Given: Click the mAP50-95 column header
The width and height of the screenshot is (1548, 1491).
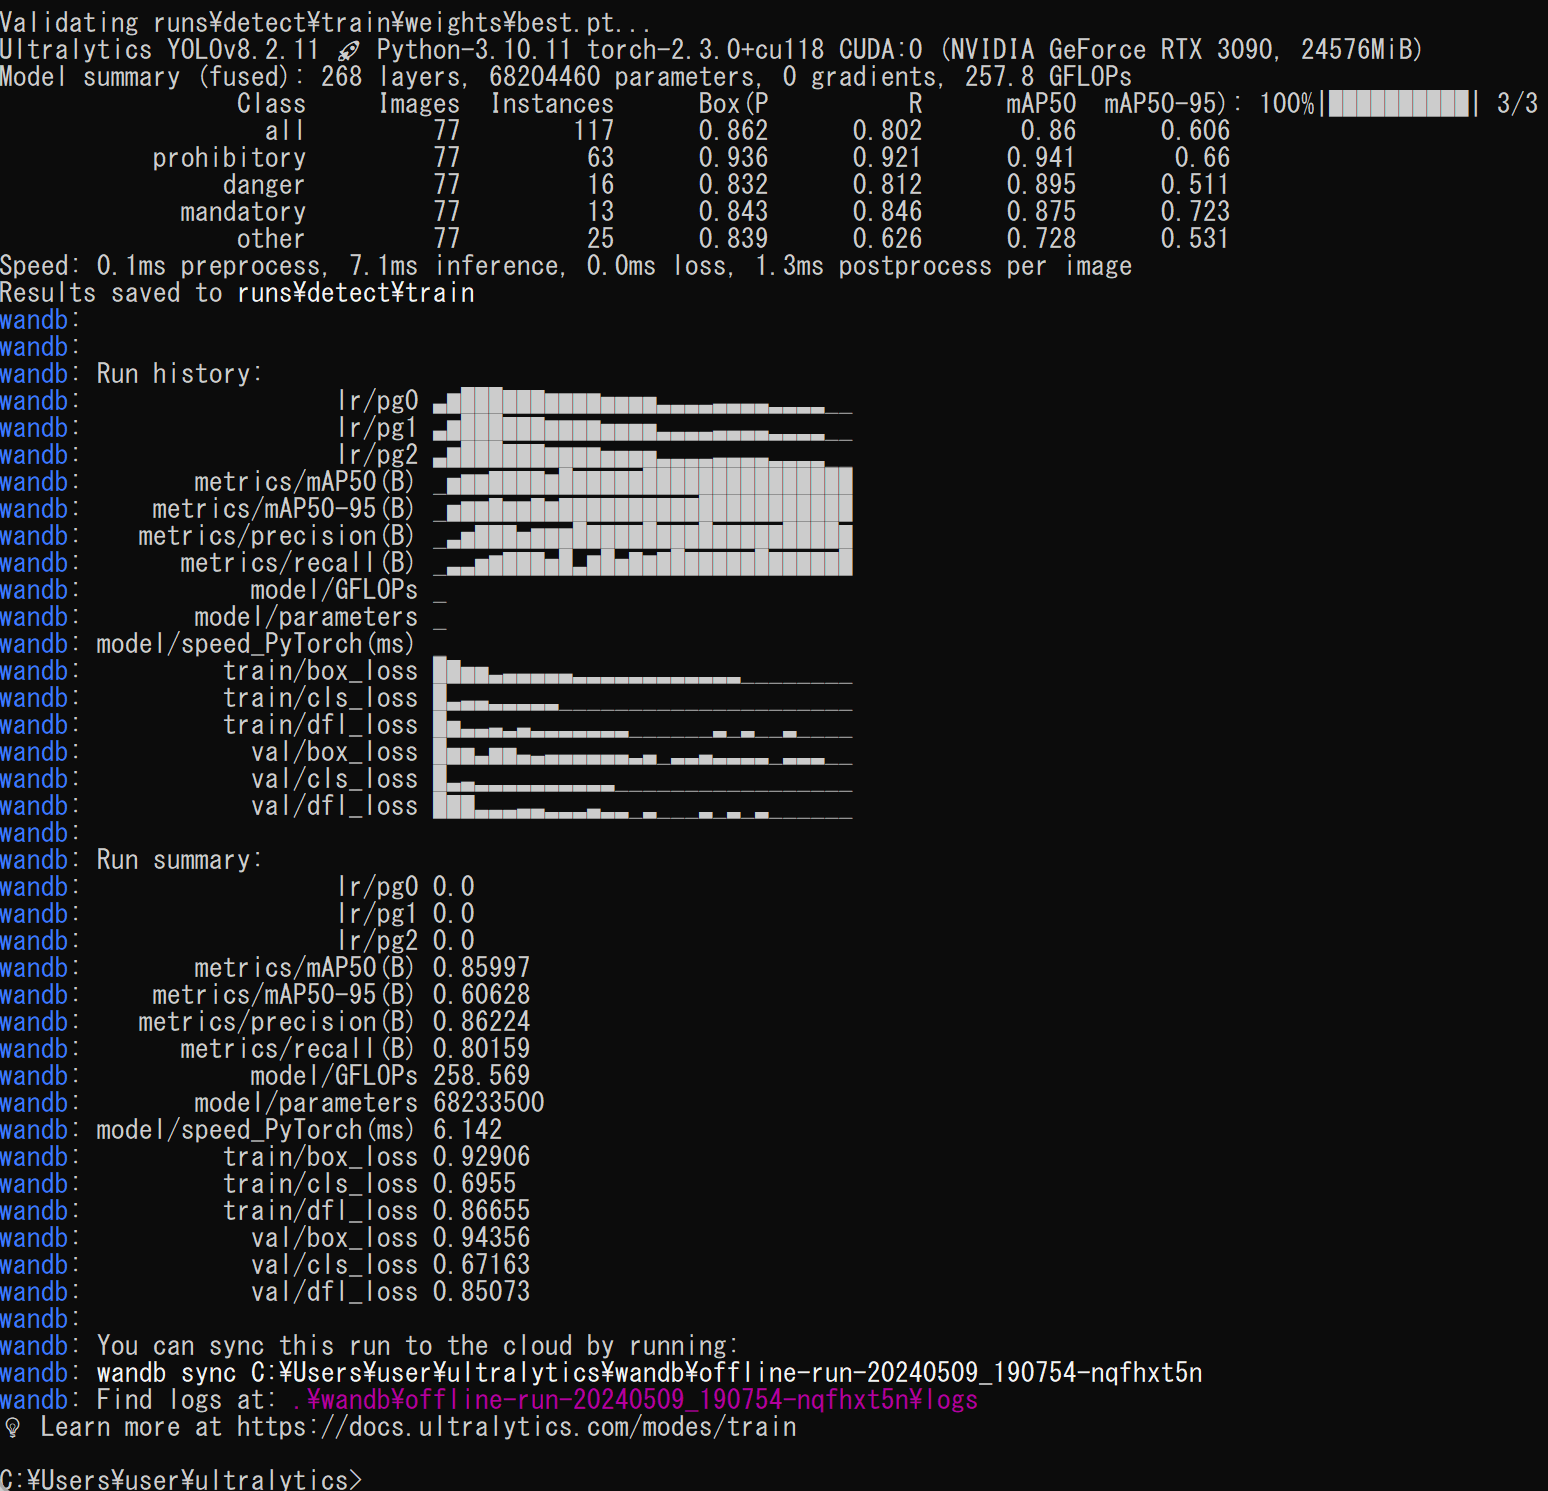Looking at the screenshot, I should (1164, 104).
